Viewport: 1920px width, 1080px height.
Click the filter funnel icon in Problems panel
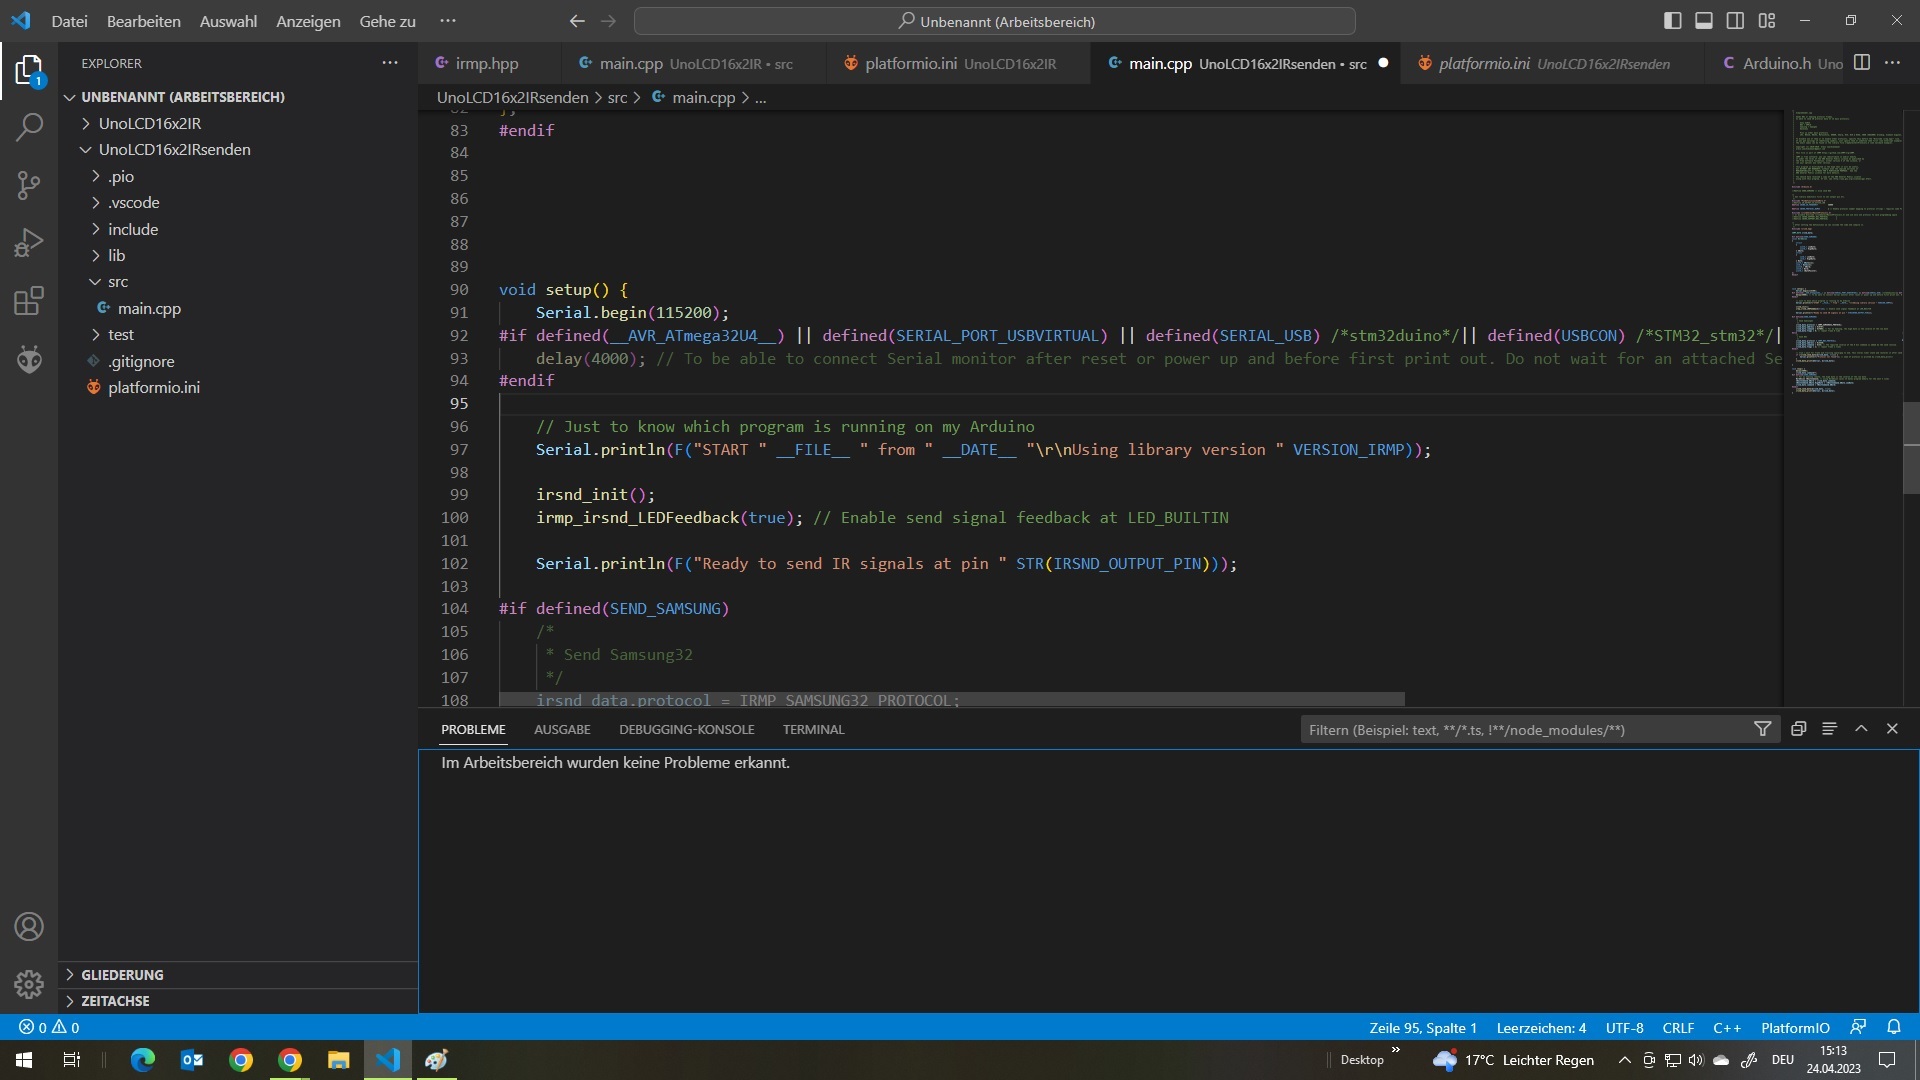1762,729
